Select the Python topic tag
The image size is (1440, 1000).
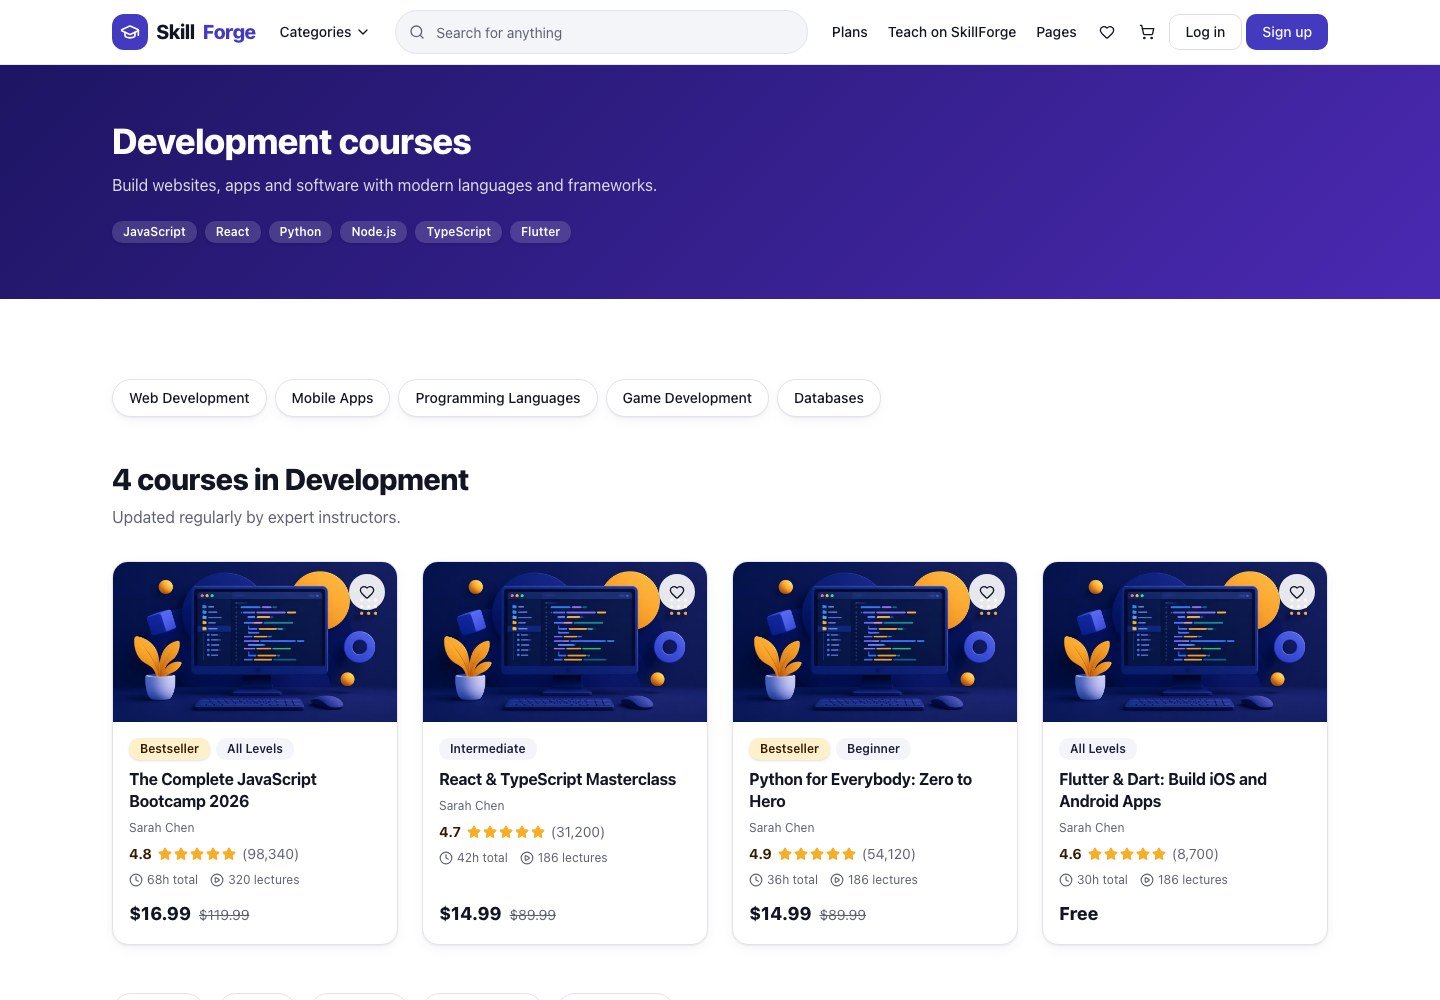[x=300, y=232]
